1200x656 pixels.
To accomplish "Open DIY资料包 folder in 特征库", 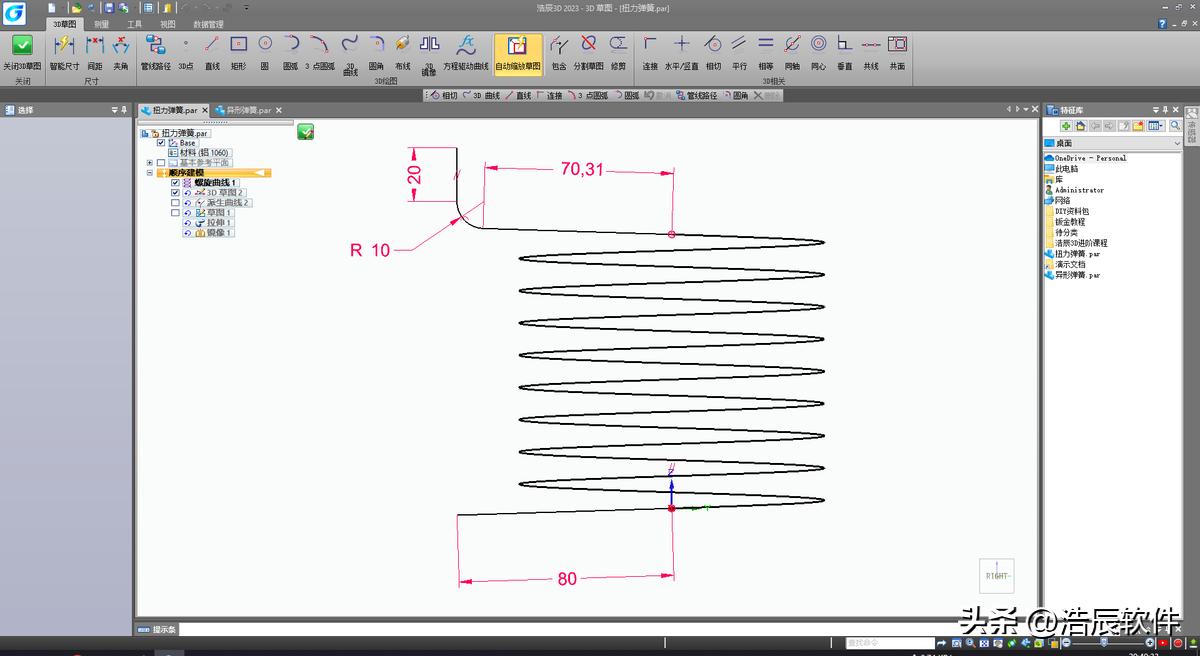I will [1067, 211].
